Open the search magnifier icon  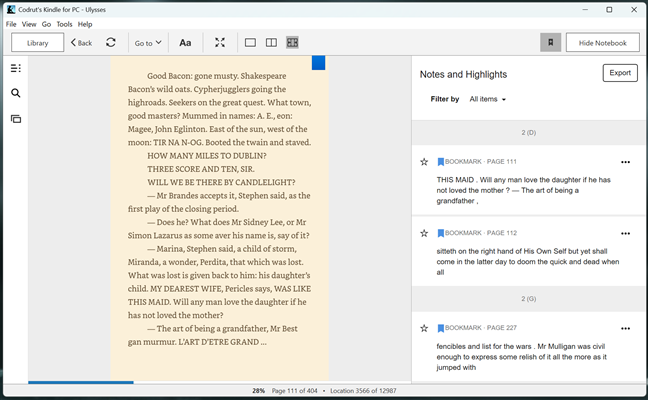pyautogui.click(x=15, y=93)
